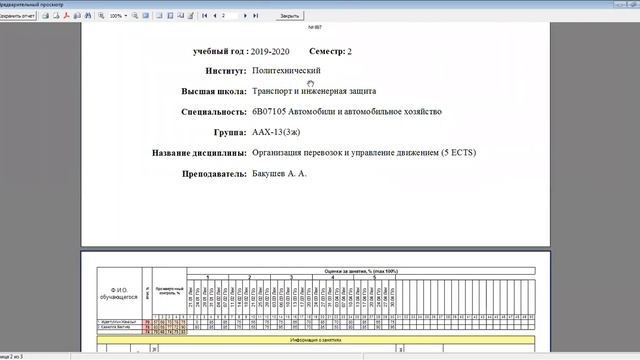The image size is (640, 360).
Task: Click the 'Закрыть' button
Action: (x=289, y=16)
